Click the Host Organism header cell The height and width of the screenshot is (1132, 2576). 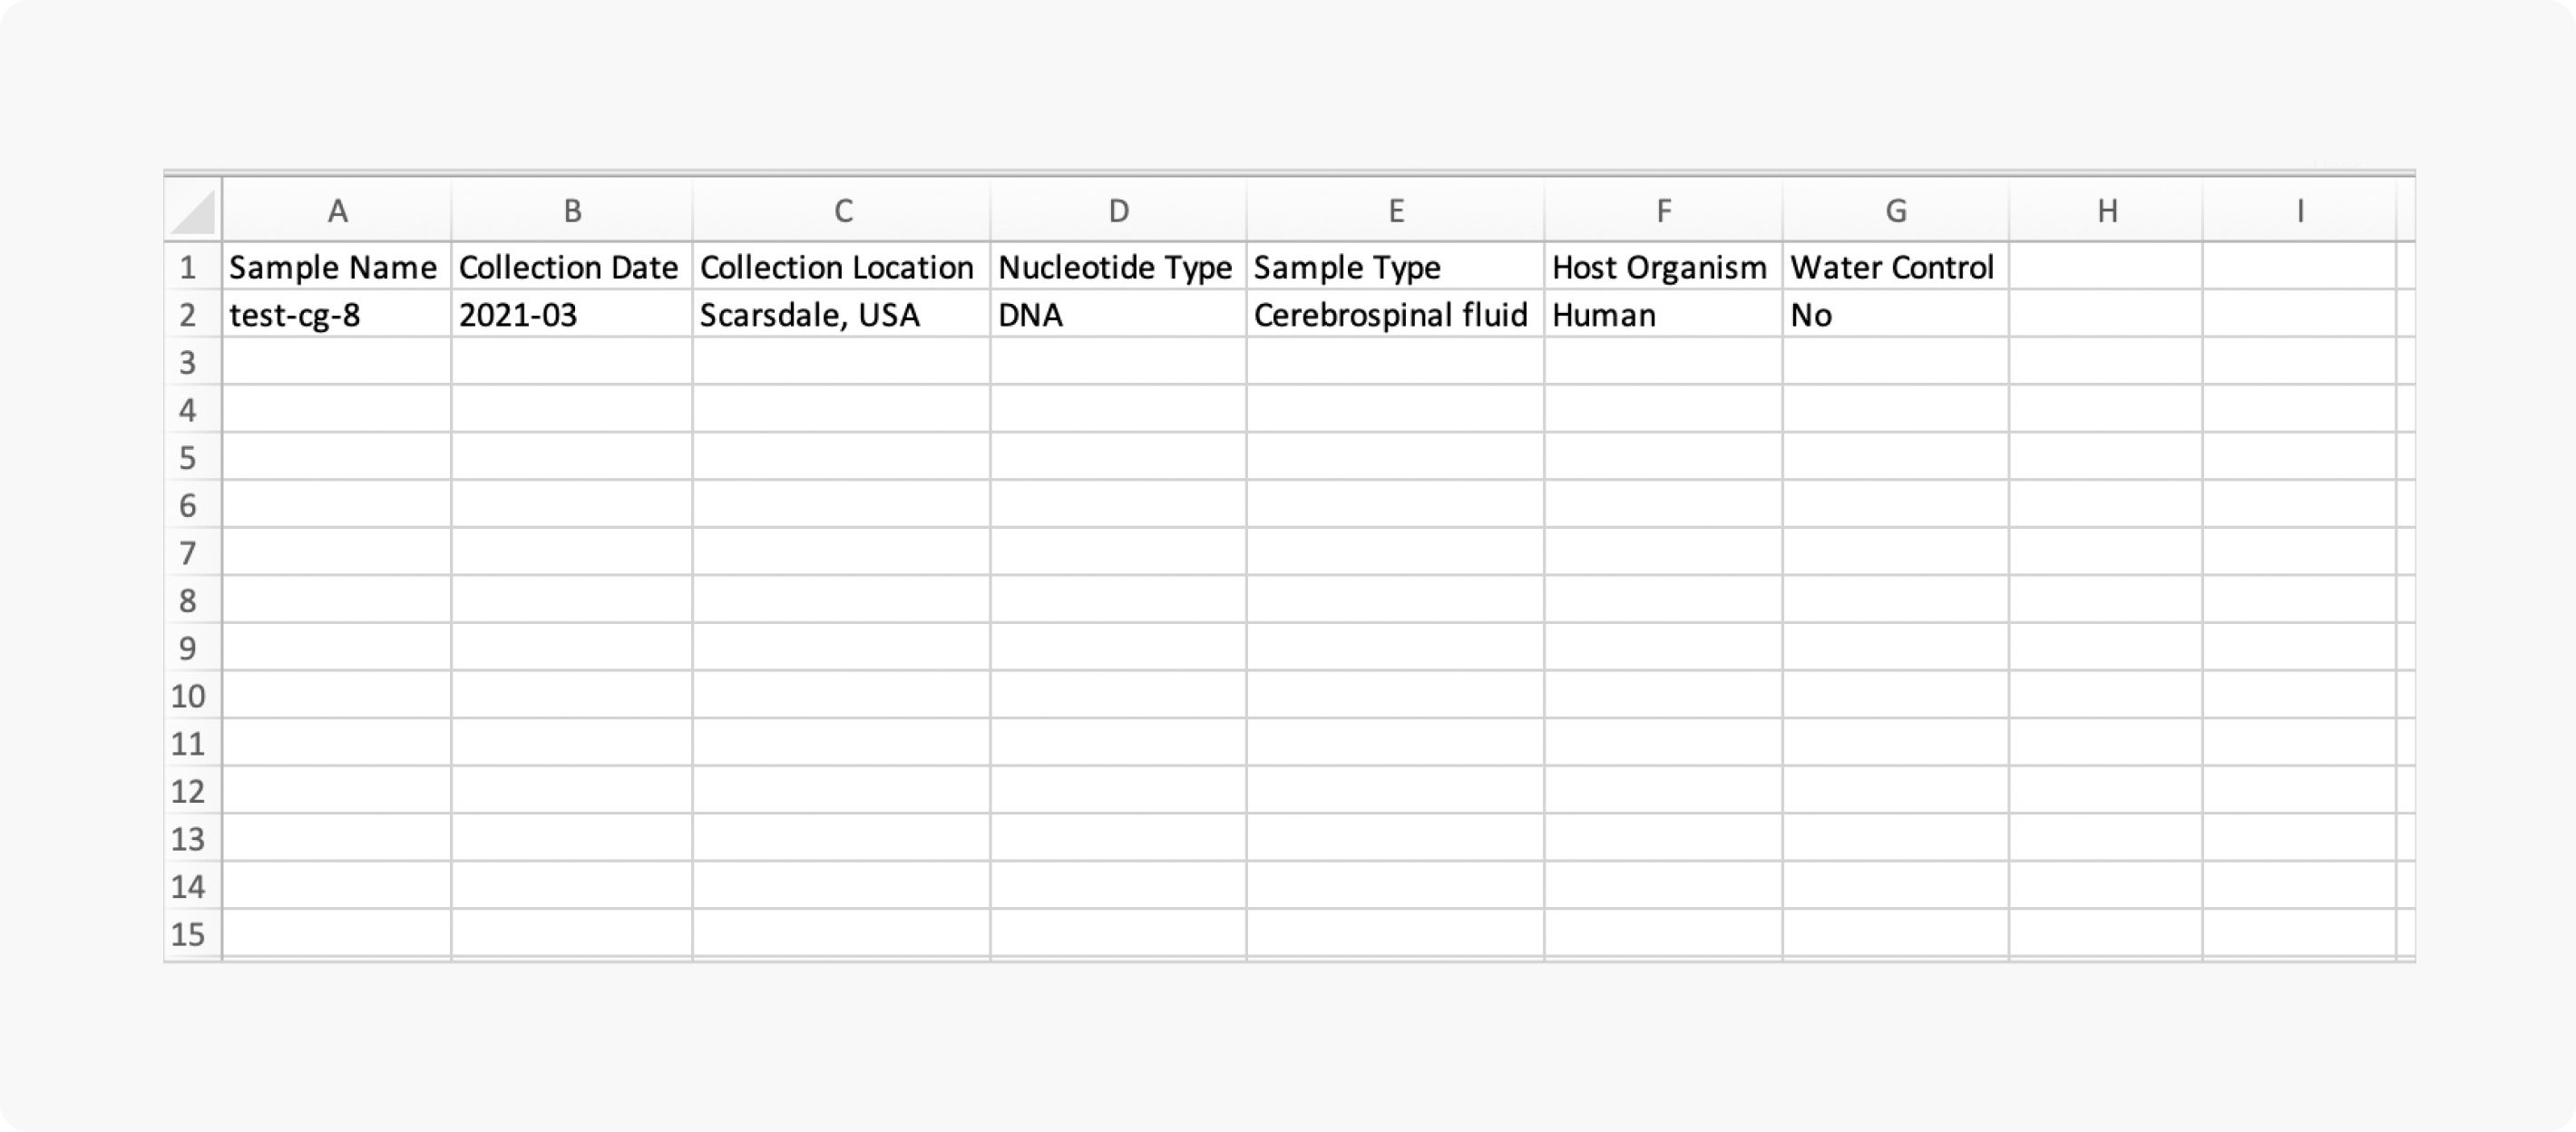1663,267
